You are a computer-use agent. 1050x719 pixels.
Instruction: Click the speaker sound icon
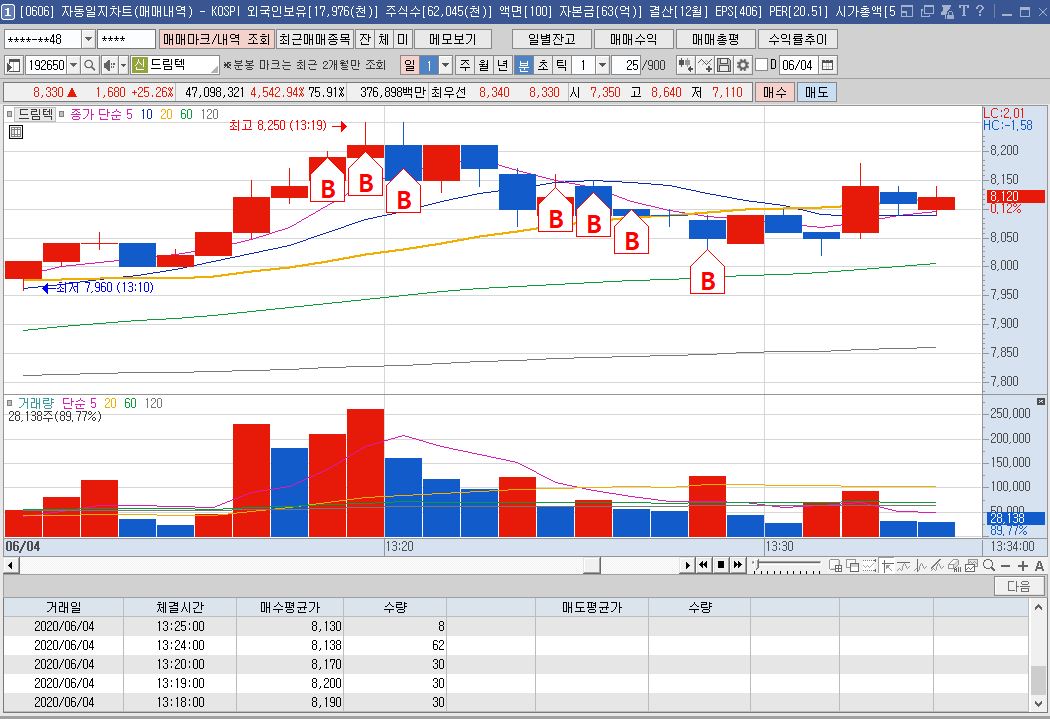[x=108, y=65]
